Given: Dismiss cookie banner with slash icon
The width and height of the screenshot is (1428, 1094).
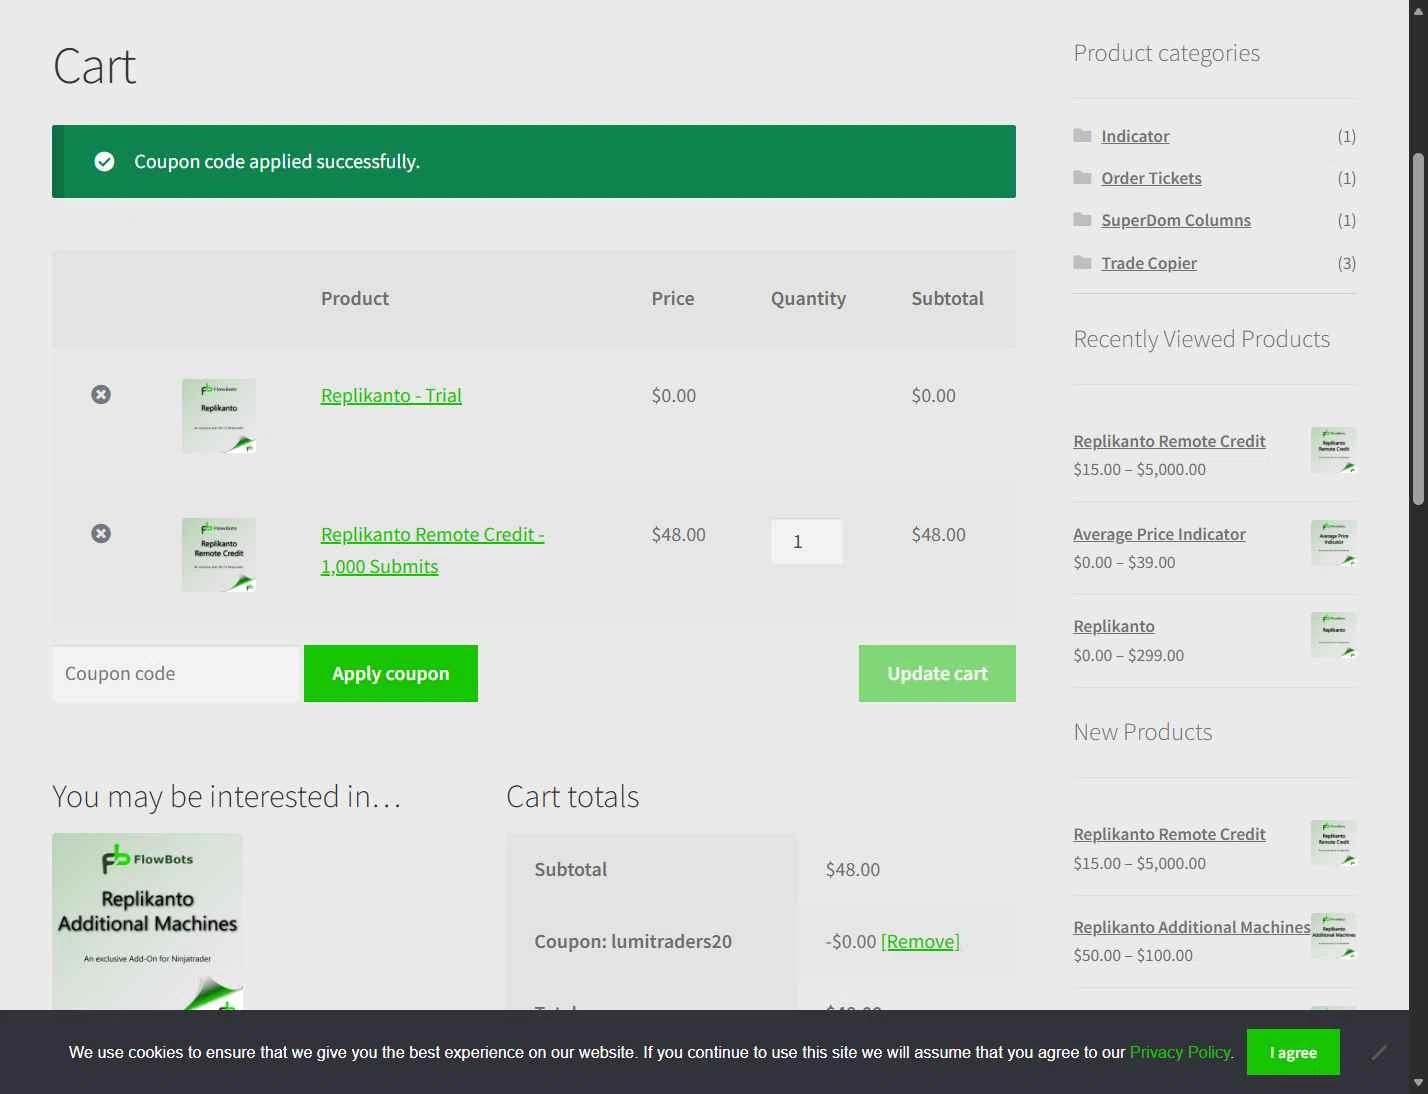Looking at the screenshot, I should 1379,1052.
